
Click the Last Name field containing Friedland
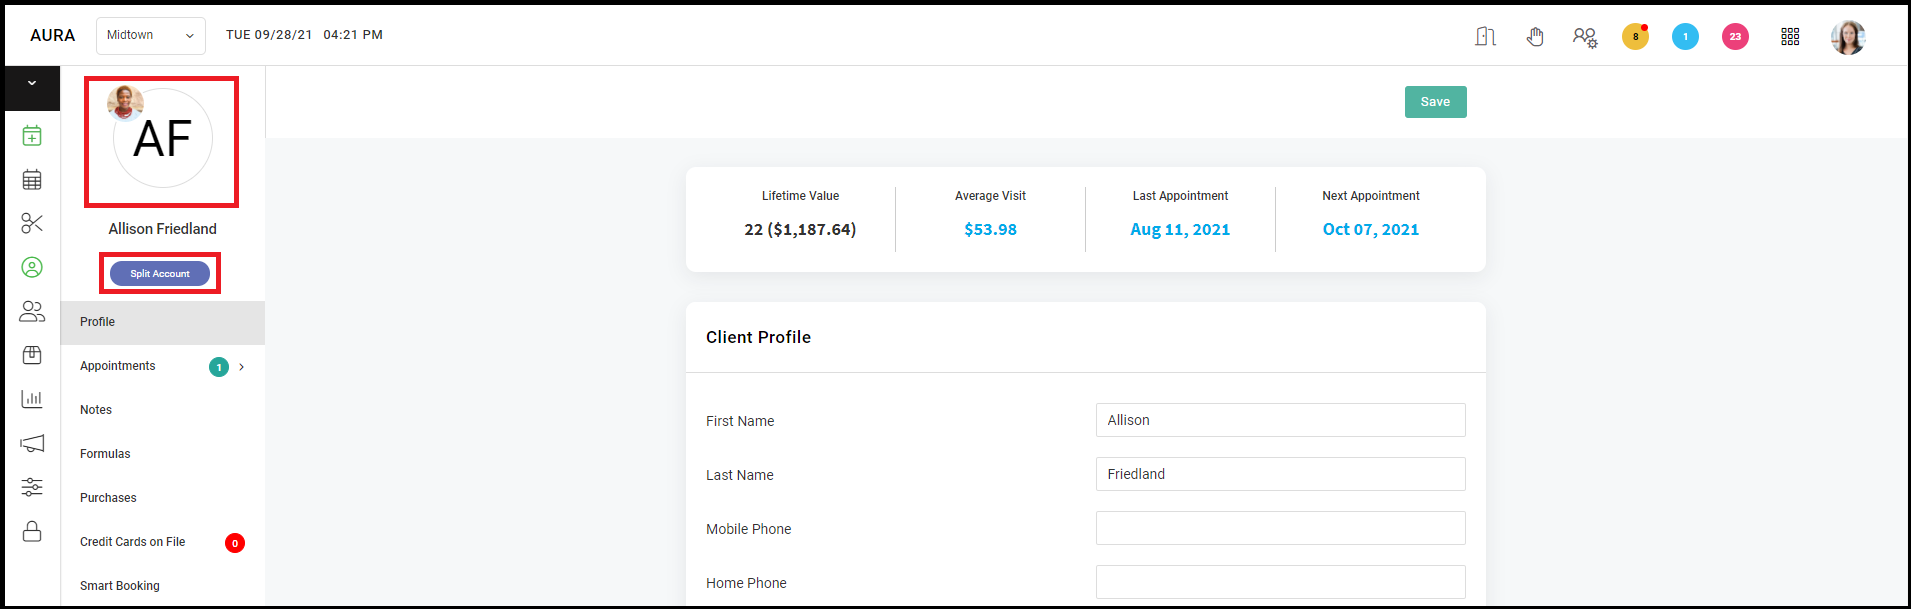tap(1281, 474)
